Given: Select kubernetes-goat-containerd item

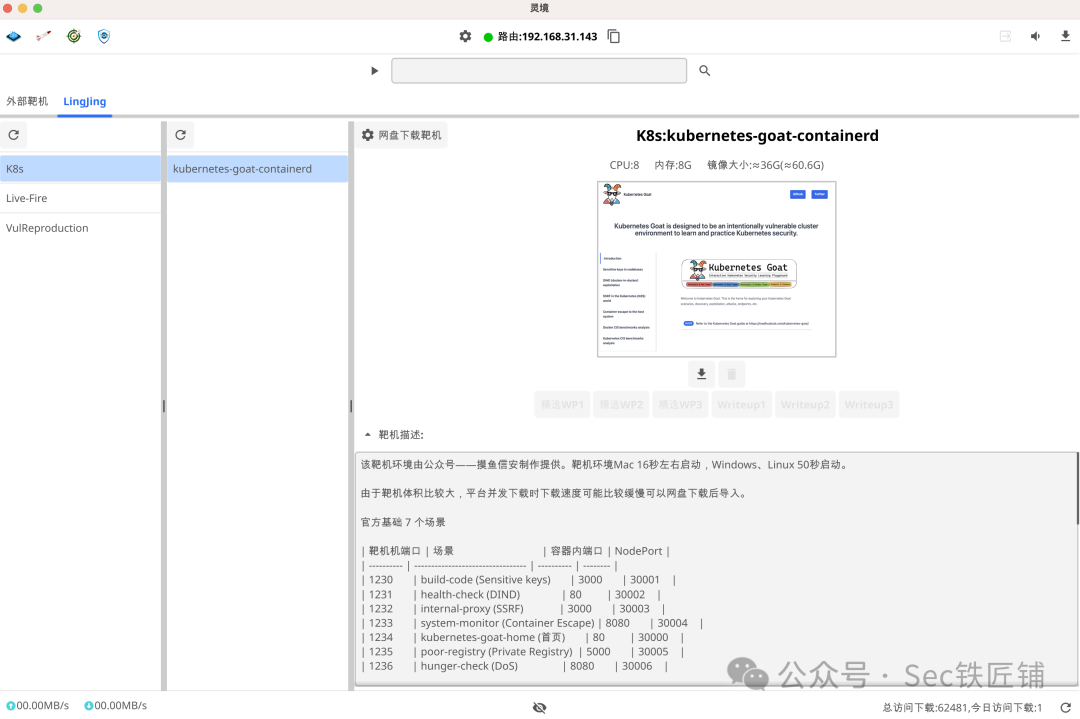Looking at the screenshot, I should pyautogui.click(x=258, y=169).
